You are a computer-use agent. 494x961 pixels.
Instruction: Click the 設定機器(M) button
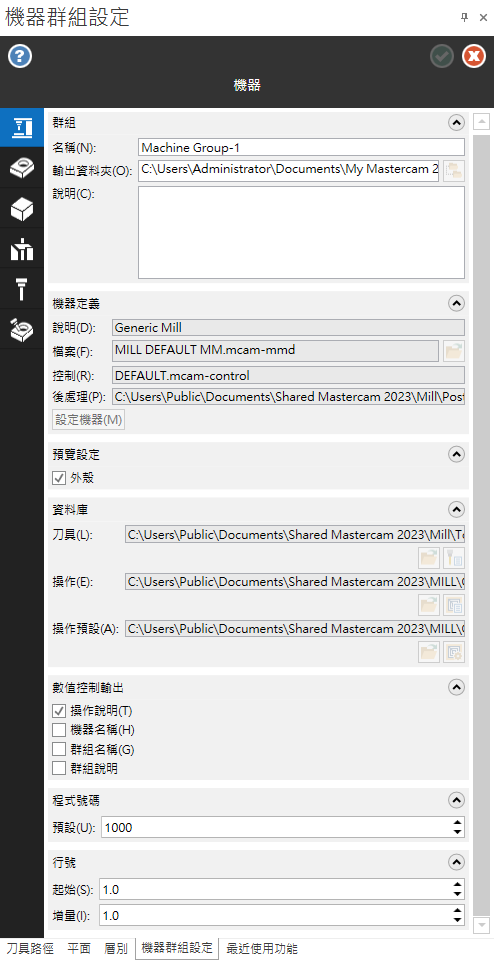tap(89, 420)
